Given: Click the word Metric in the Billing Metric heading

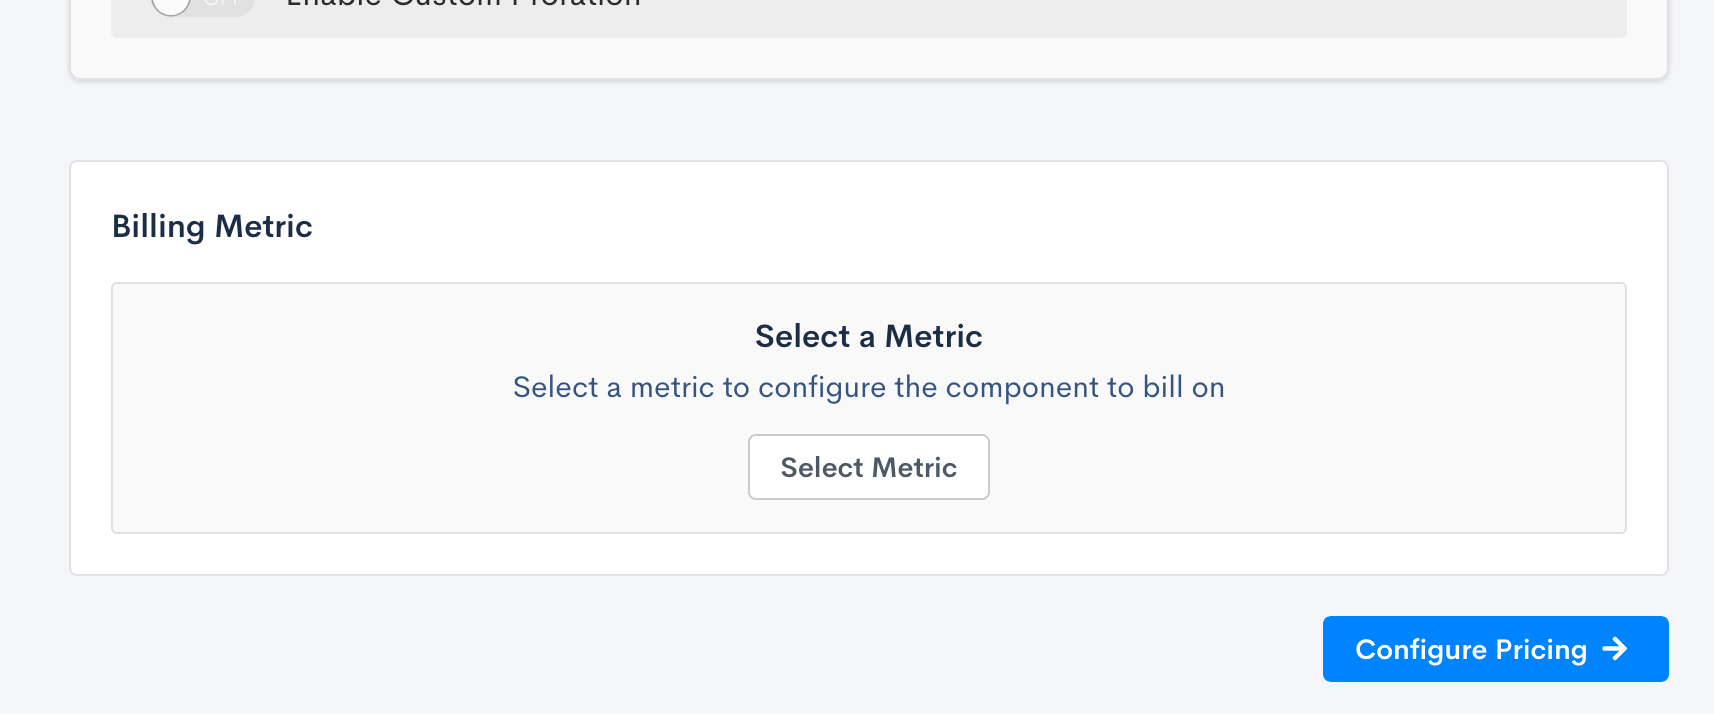Looking at the screenshot, I should (x=264, y=227).
